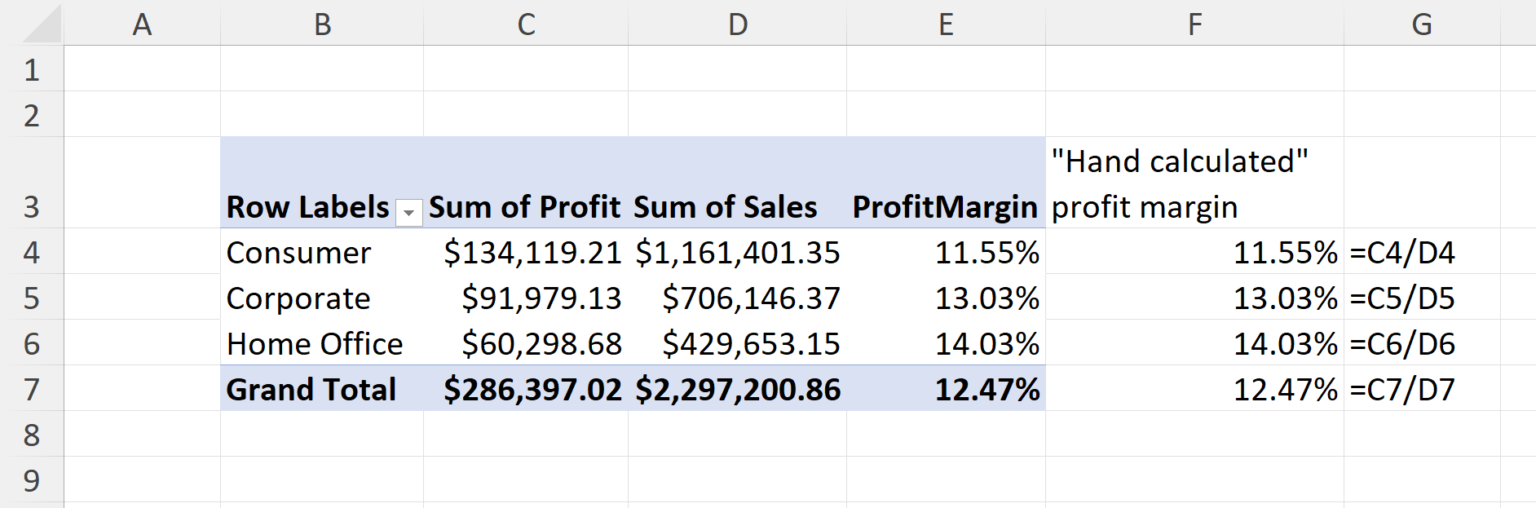Click the =C7/D7 formula text cell

click(x=1402, y=389)
